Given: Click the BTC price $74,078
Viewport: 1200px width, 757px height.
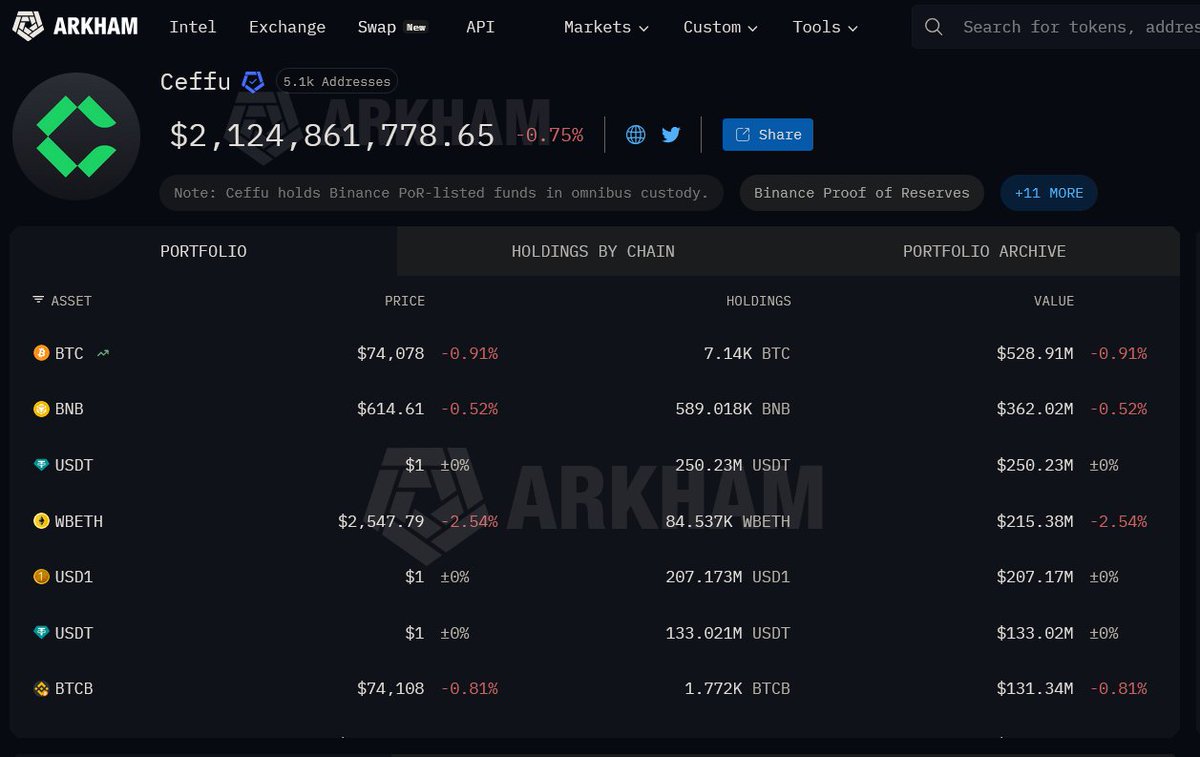Looking at the screenshot, I should coord(390,353).
